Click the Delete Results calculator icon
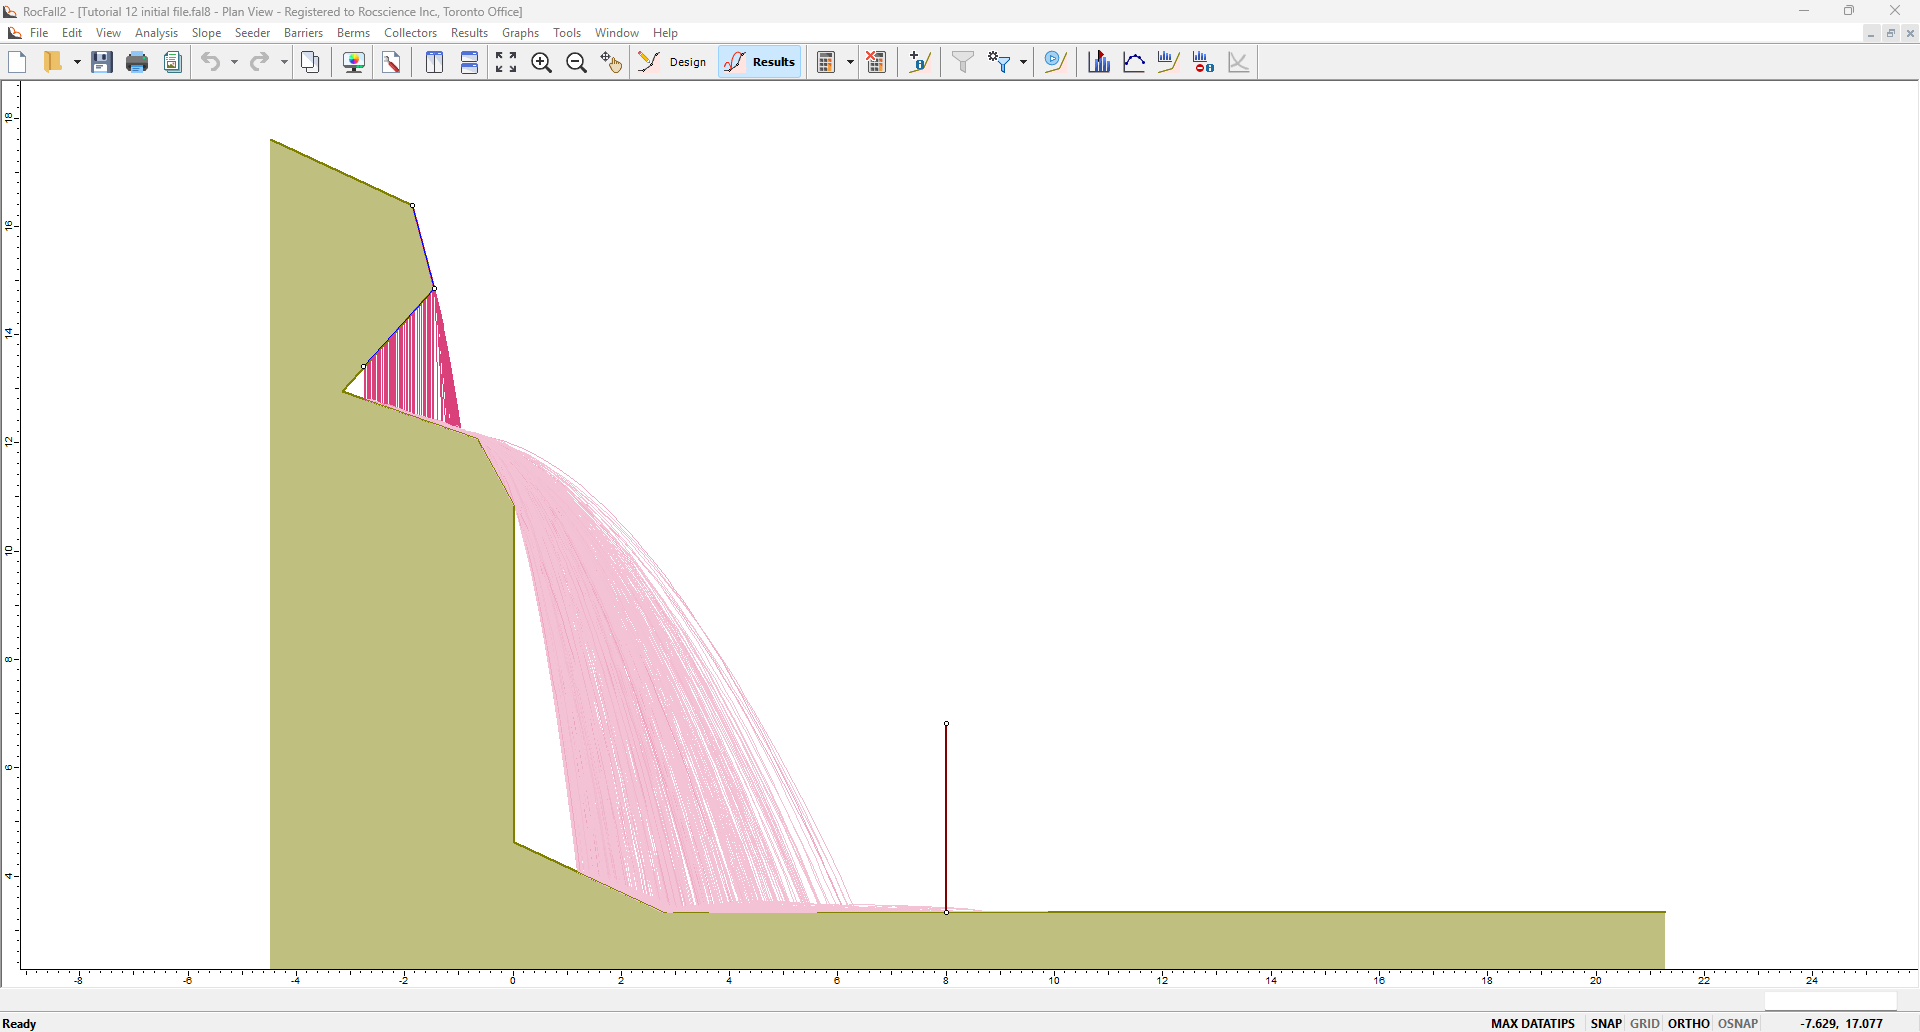Viewport: 1920px width, 1032px height. coord(876,62)
